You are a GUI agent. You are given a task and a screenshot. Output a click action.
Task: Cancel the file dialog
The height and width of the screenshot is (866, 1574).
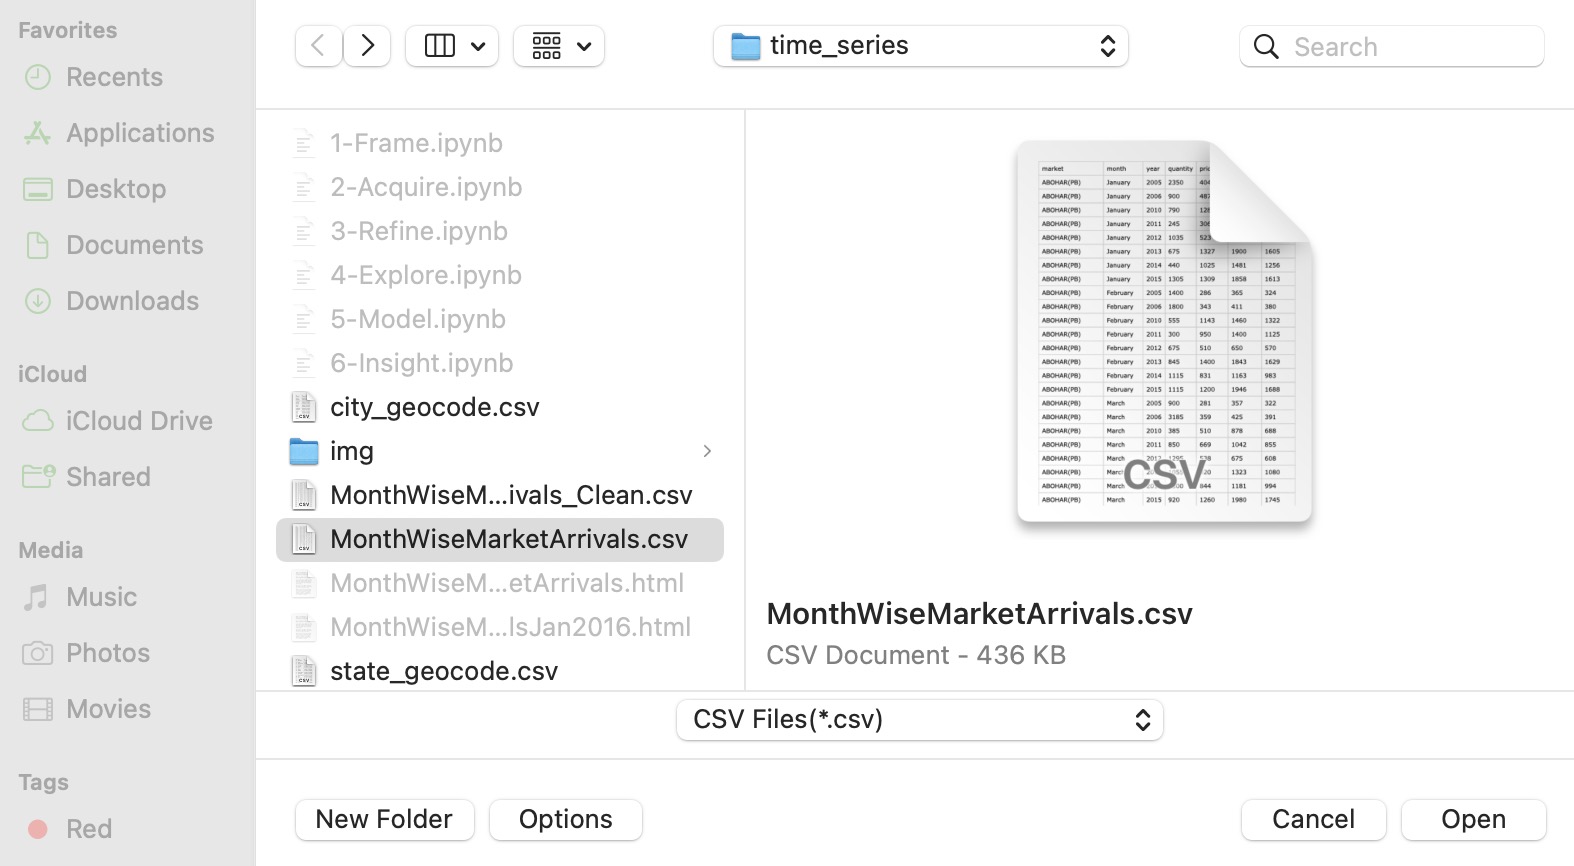1313,819
